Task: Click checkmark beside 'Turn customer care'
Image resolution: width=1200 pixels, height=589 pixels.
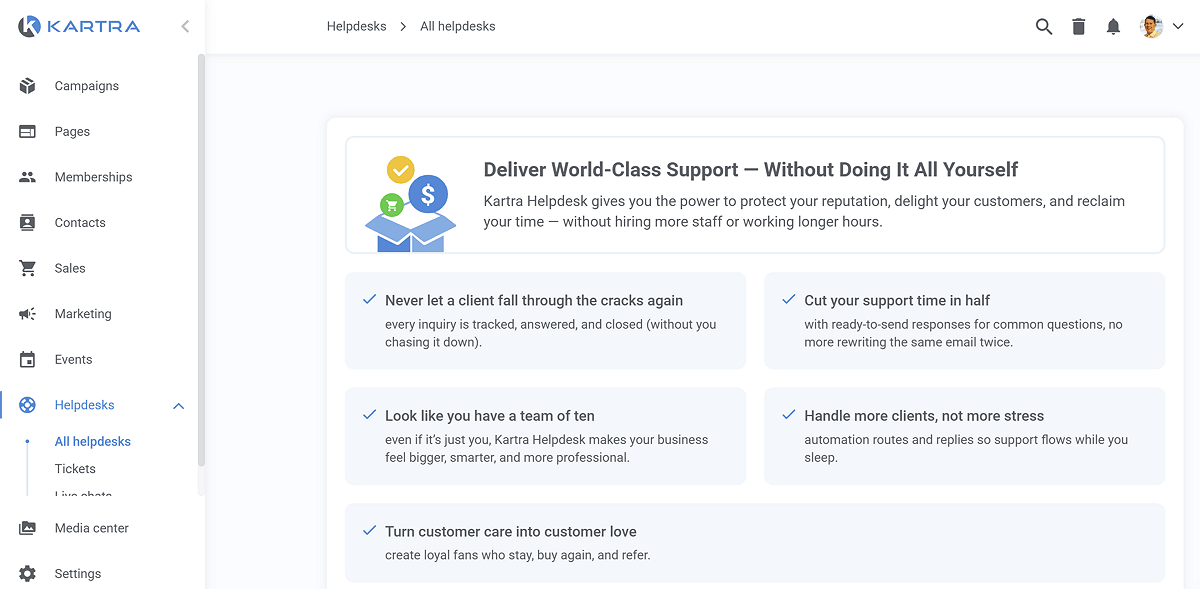Action: coord(369,531)
